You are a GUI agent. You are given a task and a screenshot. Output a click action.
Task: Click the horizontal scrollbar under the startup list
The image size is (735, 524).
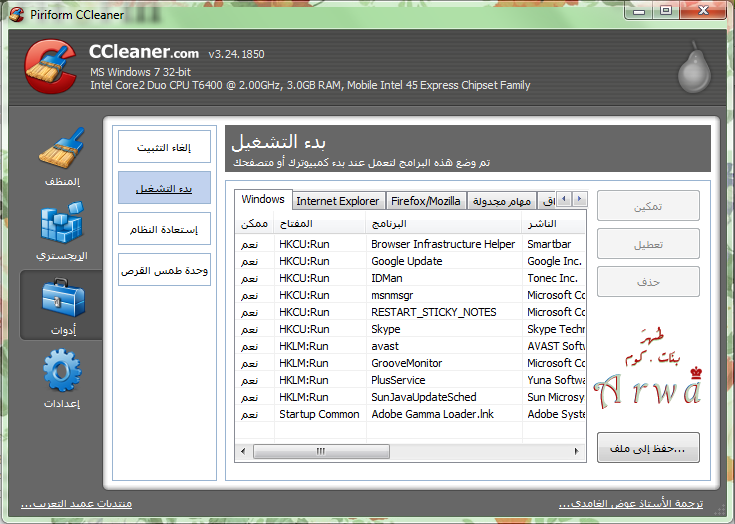[330, 452]
